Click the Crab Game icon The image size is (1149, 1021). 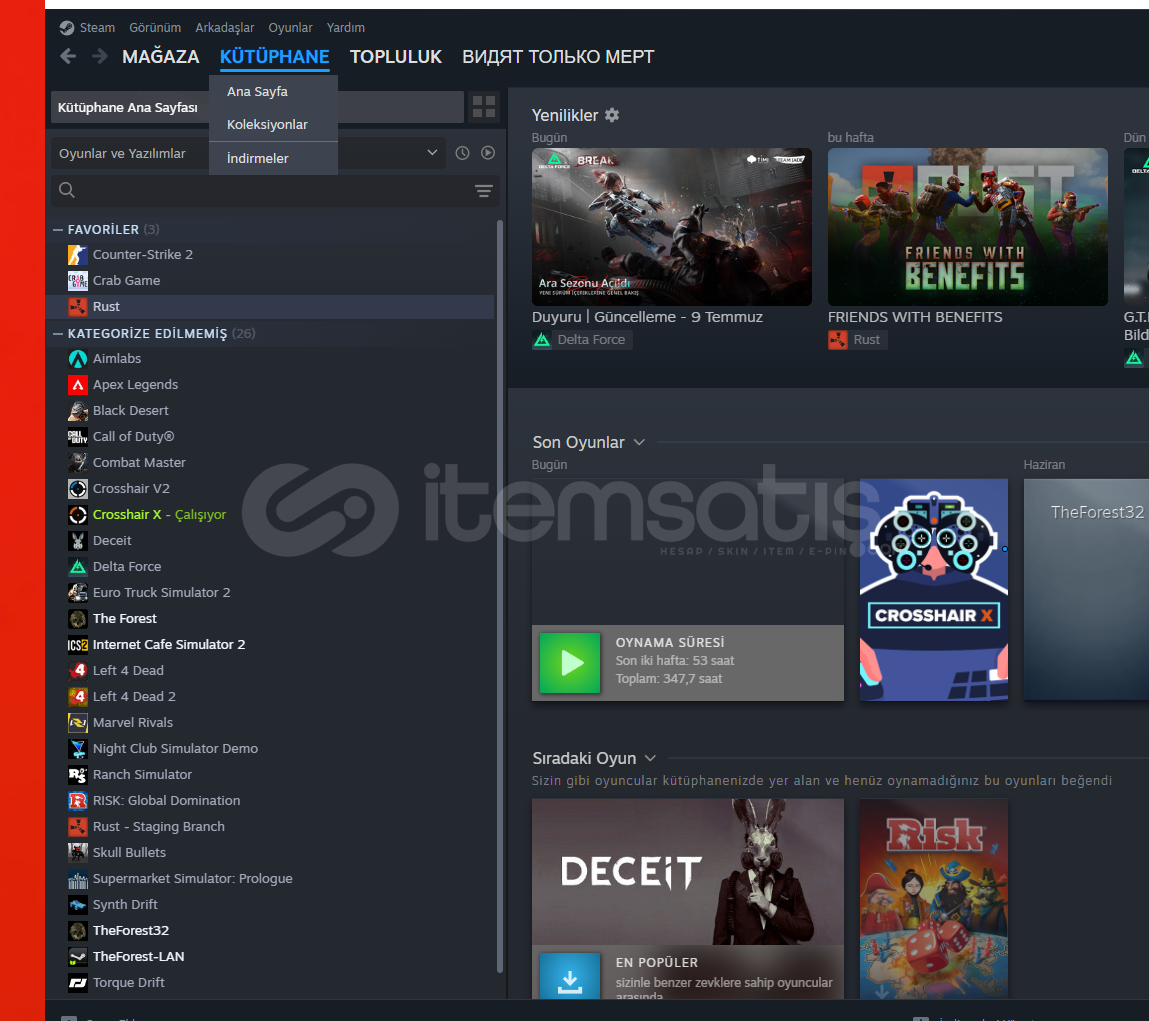click(78, 281)
